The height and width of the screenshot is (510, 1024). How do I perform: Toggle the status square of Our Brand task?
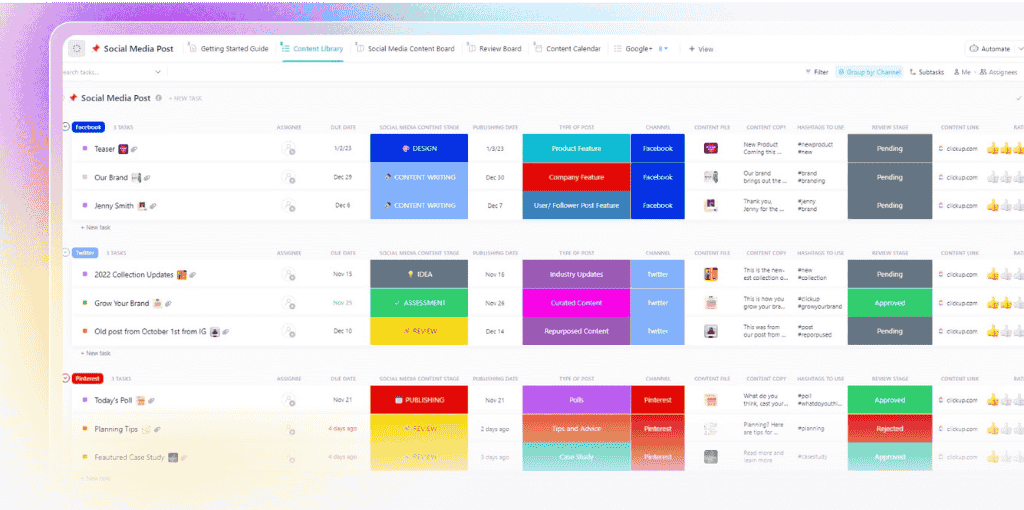(84, 177)
